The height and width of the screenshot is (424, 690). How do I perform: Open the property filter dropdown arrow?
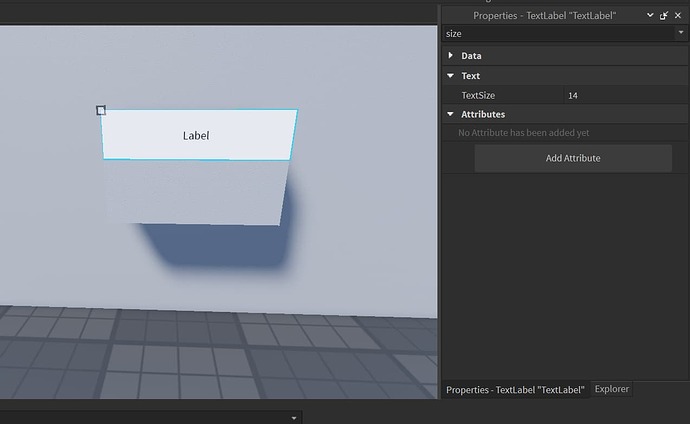[x=681, y=33]
